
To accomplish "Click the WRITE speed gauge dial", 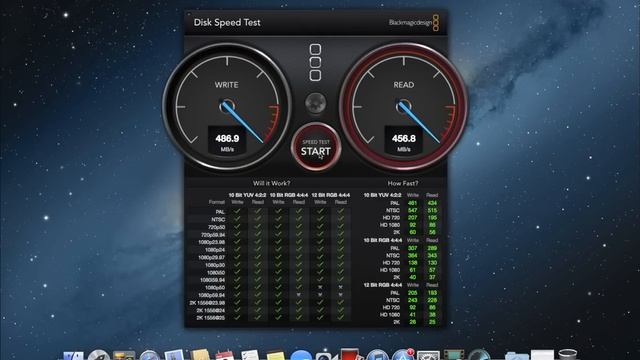I will pos(227,107).
